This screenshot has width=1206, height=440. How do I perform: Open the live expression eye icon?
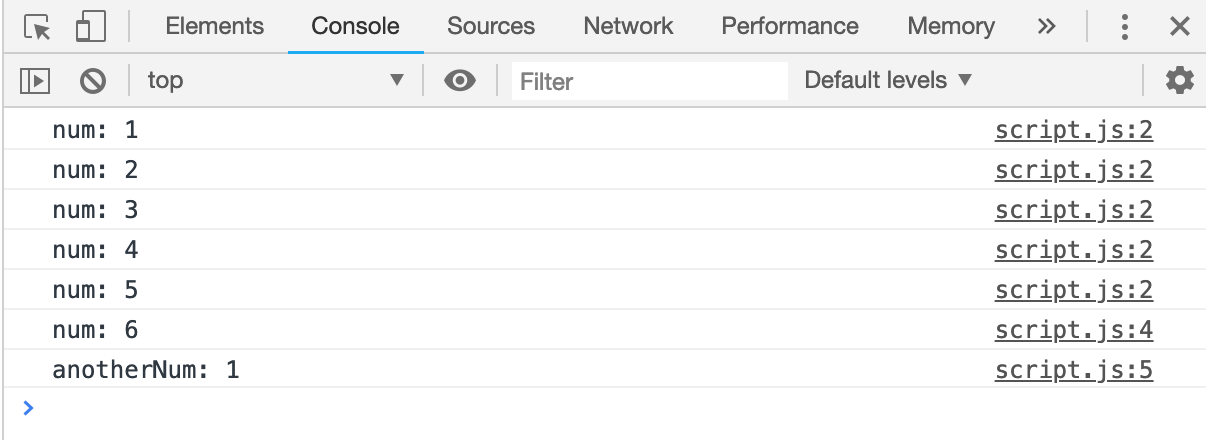coord(459,80)
